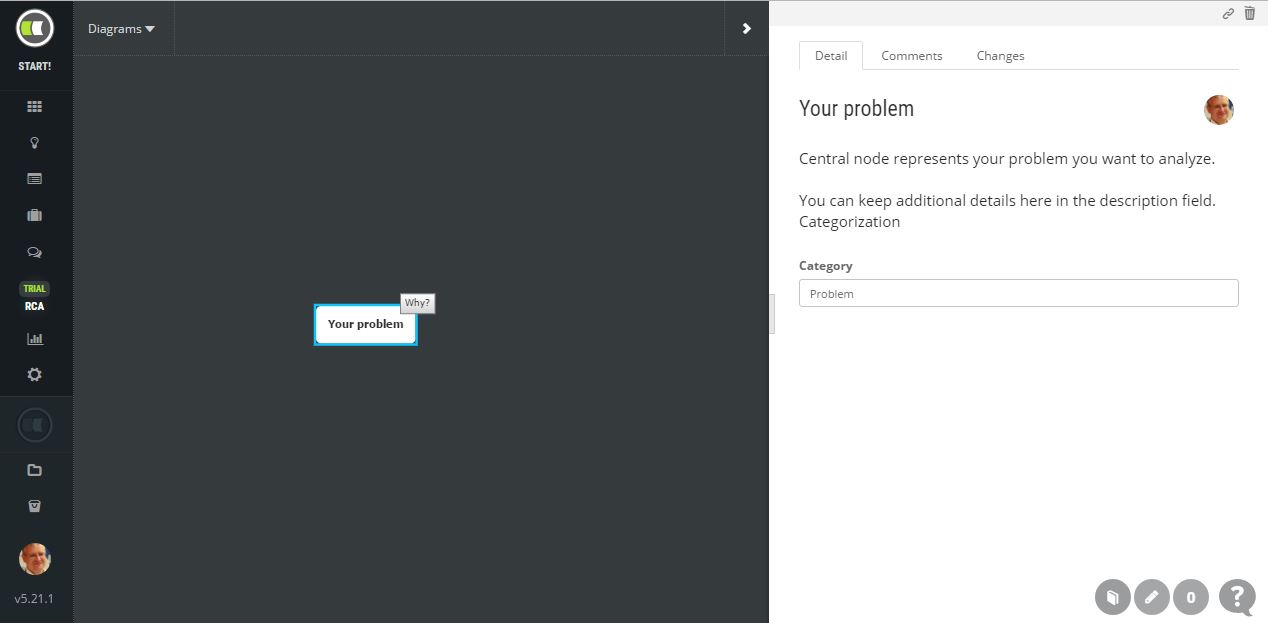Open the user avatar in sidebar
1268x623 pixels.
coord(35,559)
